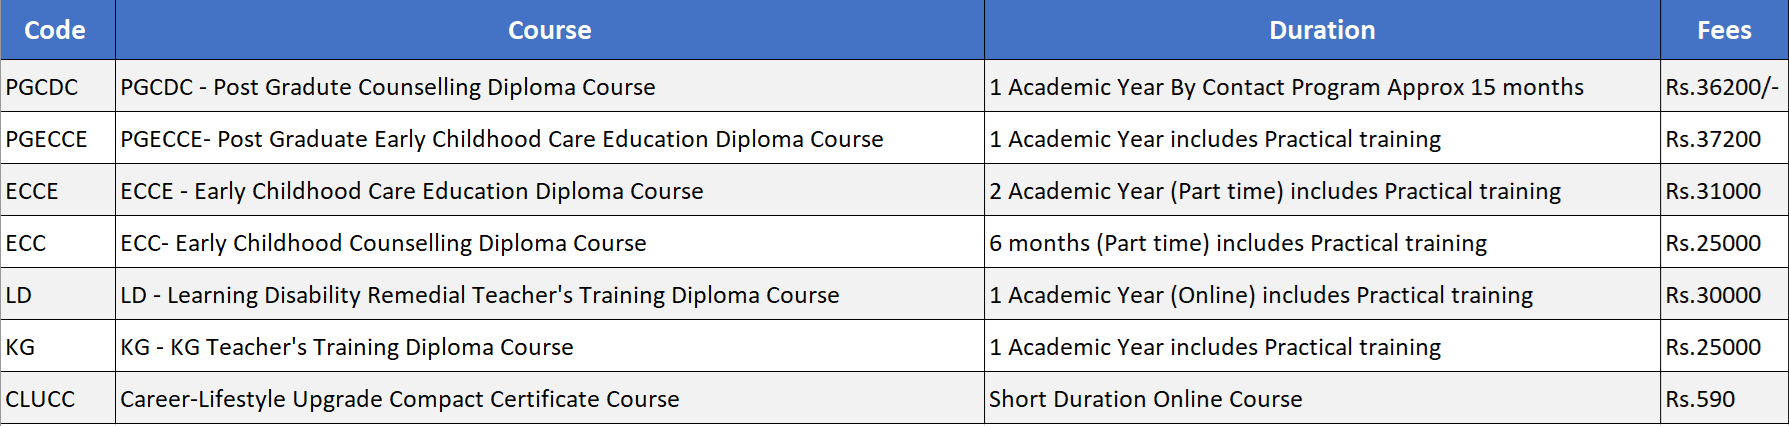The width and height of the screenshot is (1789, 426).
Task: Select the CLUCC code cell
Action: coord(40,399)
